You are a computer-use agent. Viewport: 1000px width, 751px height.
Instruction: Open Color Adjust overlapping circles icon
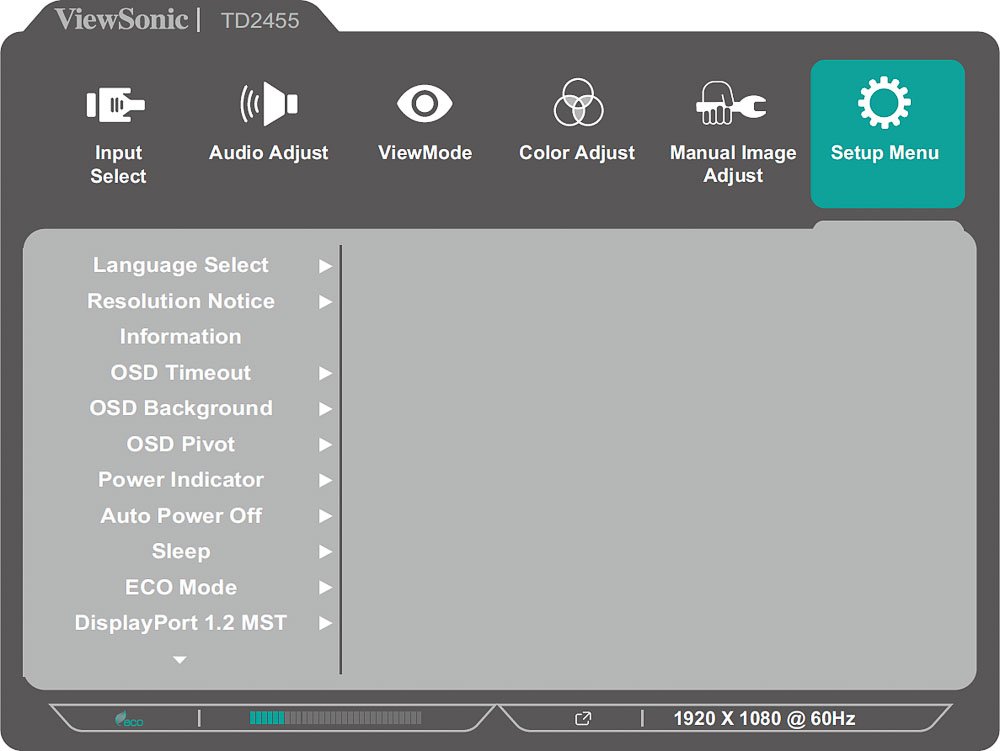577,103
